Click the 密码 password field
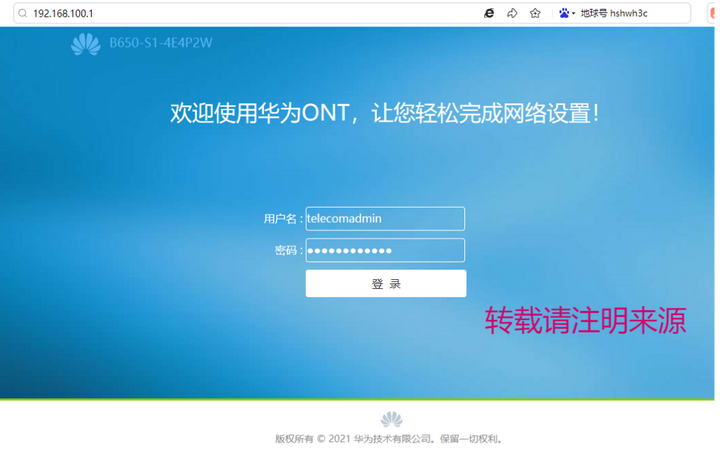This screenshot has height=451, width=720. 385,250
